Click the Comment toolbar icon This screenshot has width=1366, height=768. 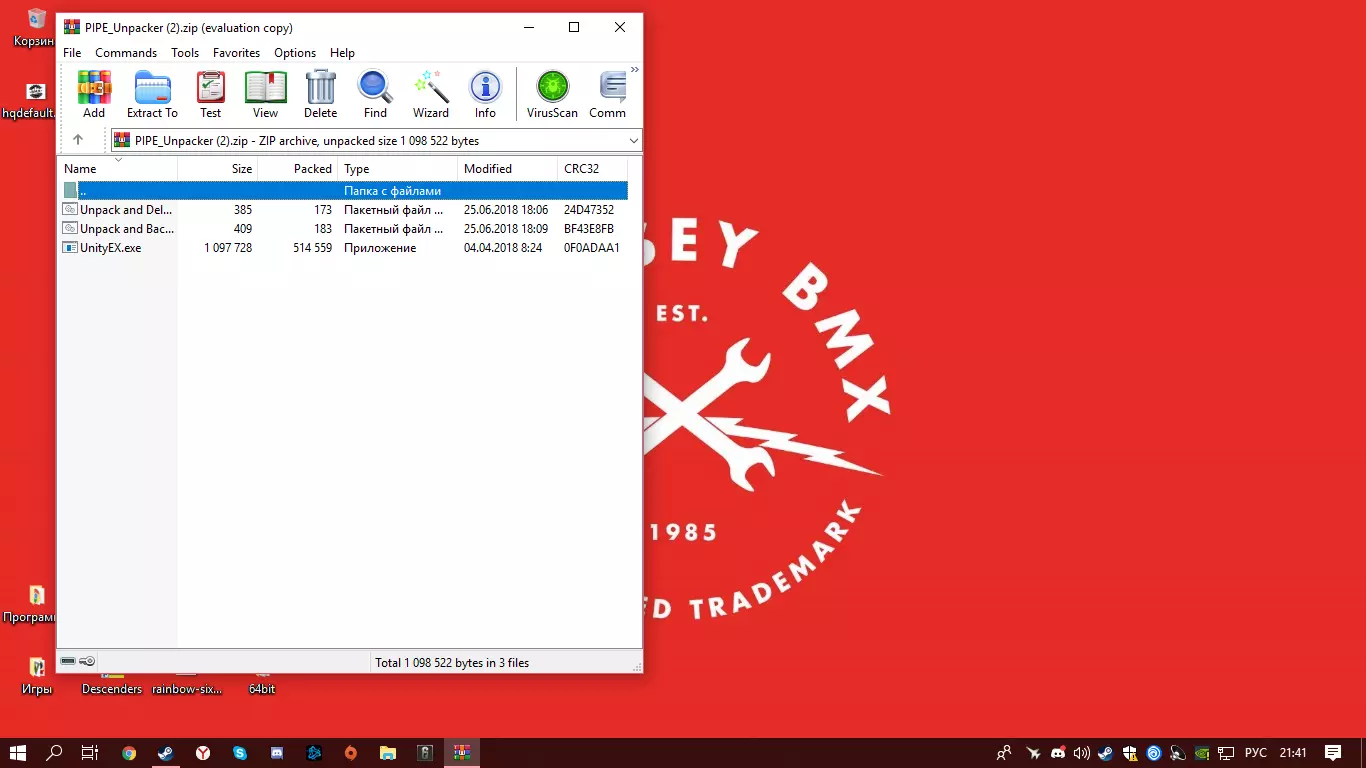click(608, 95)
